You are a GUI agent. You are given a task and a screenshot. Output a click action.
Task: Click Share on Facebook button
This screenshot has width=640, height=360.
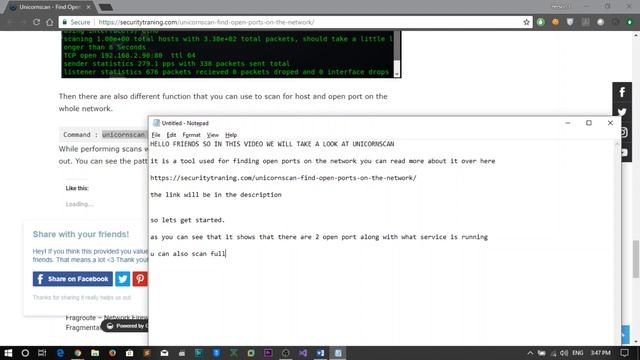(73, 279)
